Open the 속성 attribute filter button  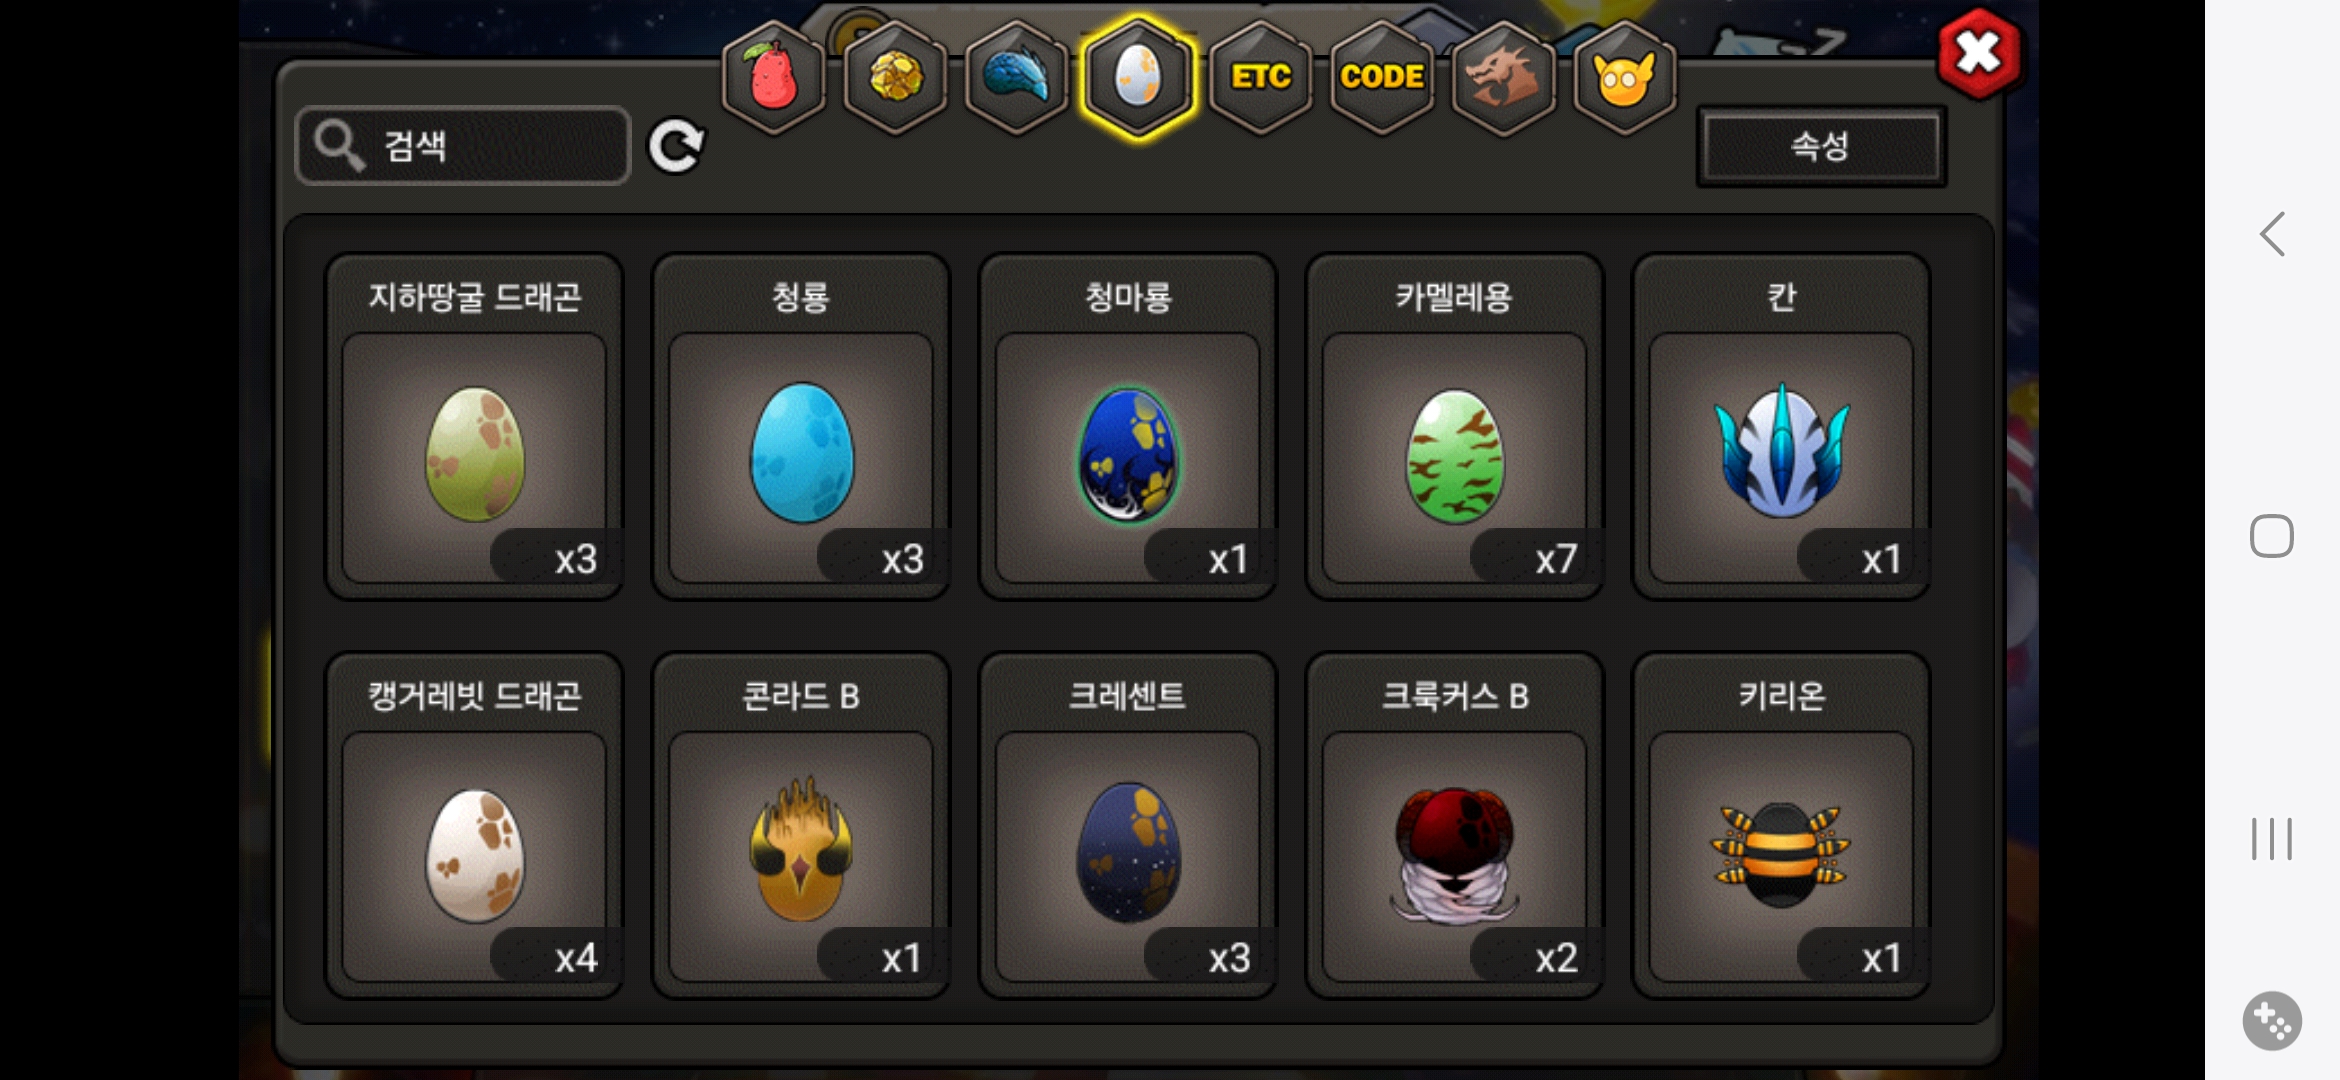pos(1821,147)
